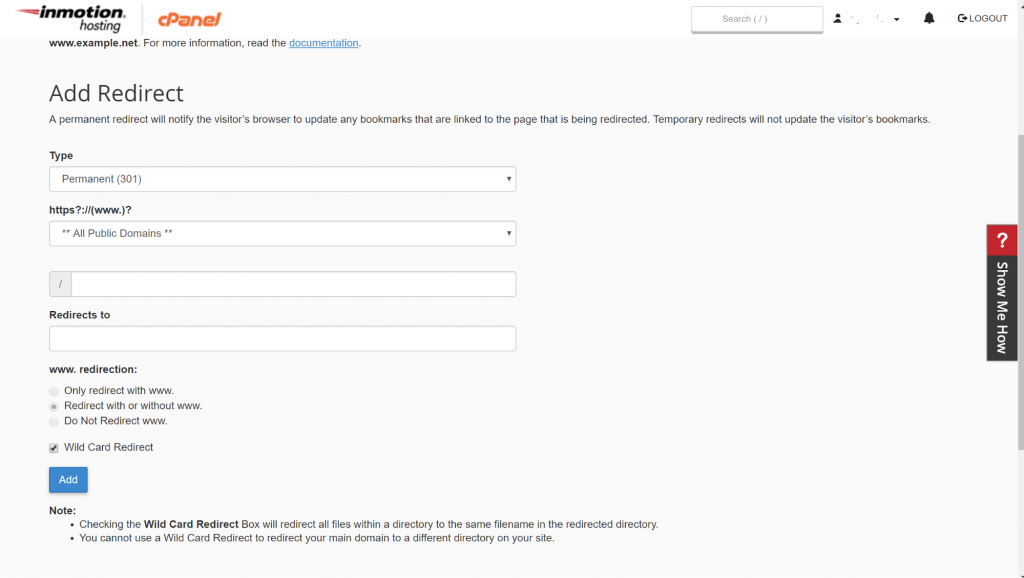The width and height of the screenshot is (1024, 578).
Task: Uncheck the Wild Card Redirect checkbox
Action: coord(54,448)
